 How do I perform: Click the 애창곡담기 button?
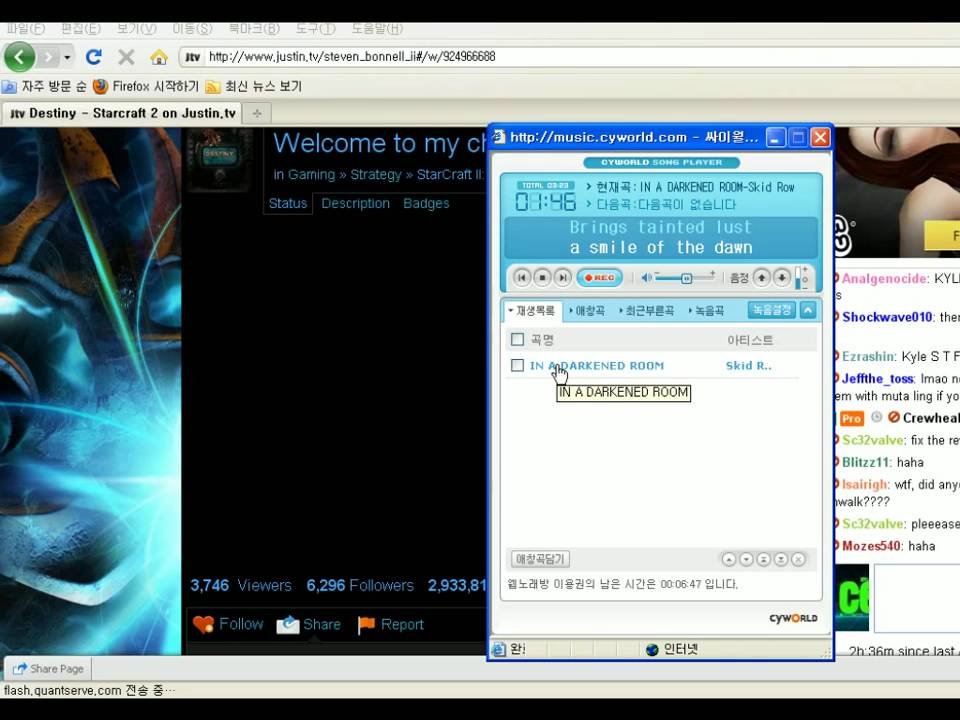coord(540,559)
